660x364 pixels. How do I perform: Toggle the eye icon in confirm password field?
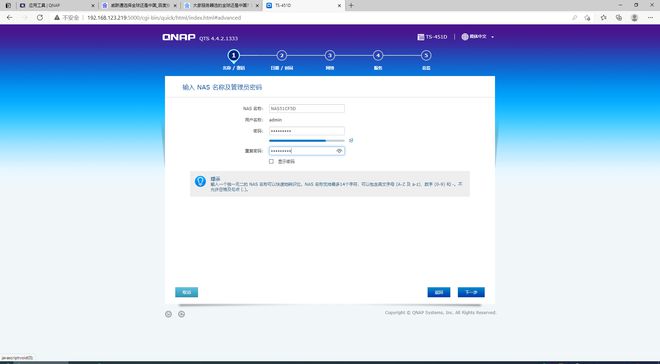coord(339,151)
